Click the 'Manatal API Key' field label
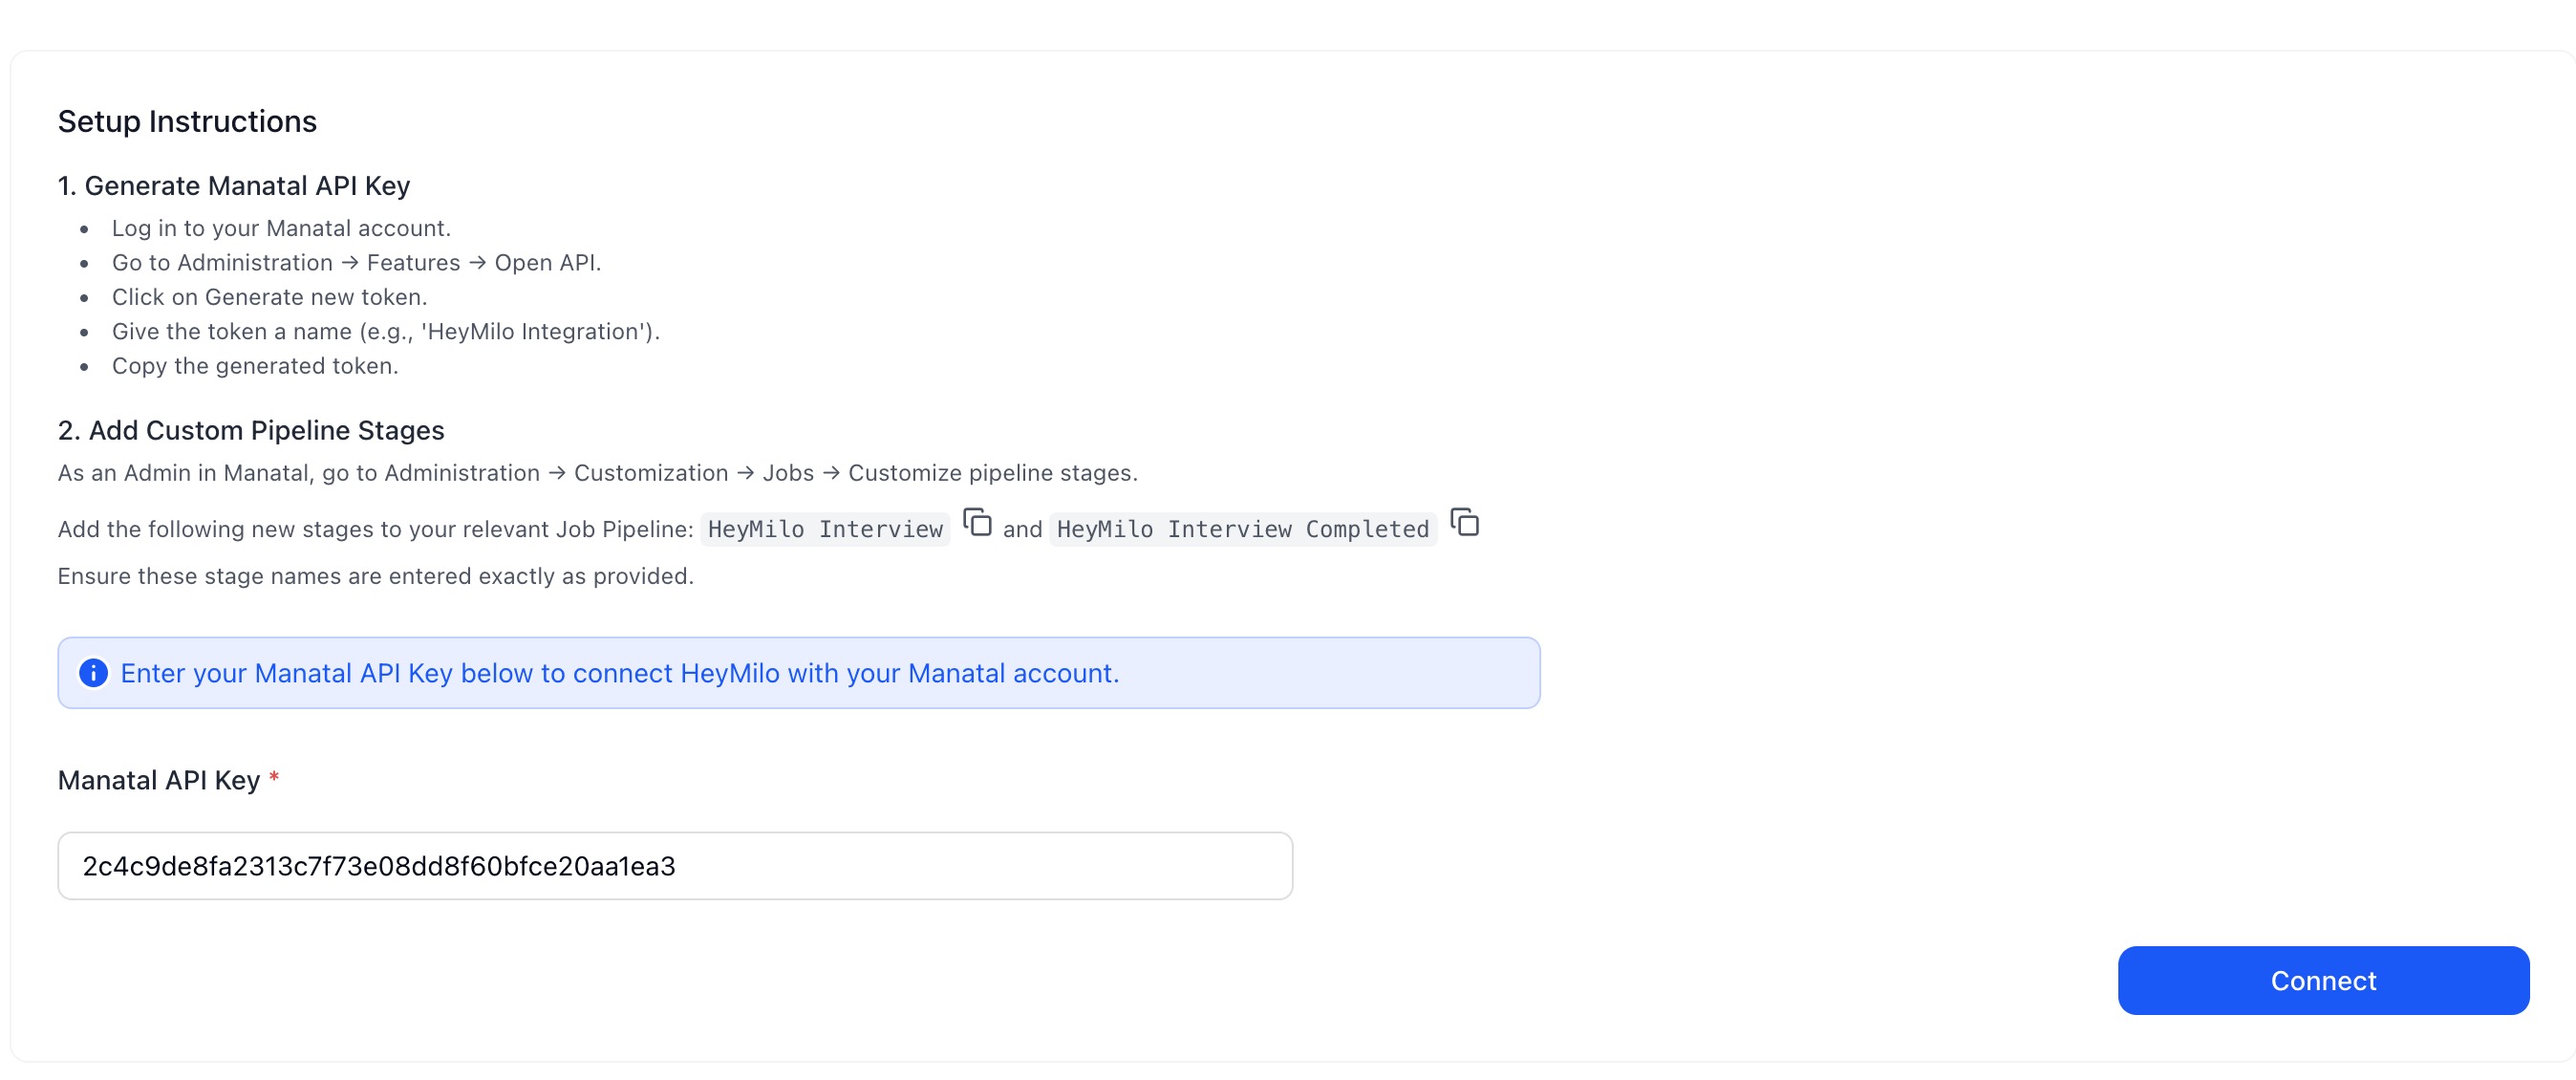The width and height of the screenshot is (2576, 1080). coord(159,780)
